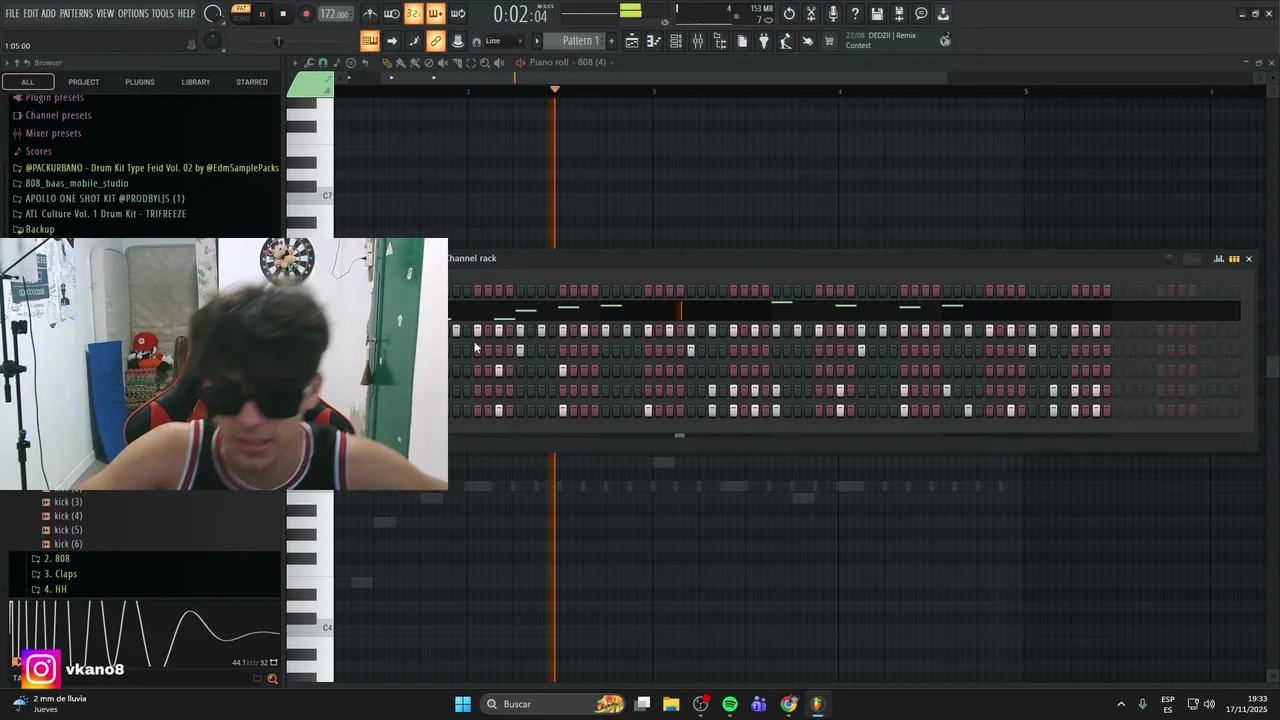Click the tempo tapper icon
Screen dimensions: 1280x720
(786, 41)
